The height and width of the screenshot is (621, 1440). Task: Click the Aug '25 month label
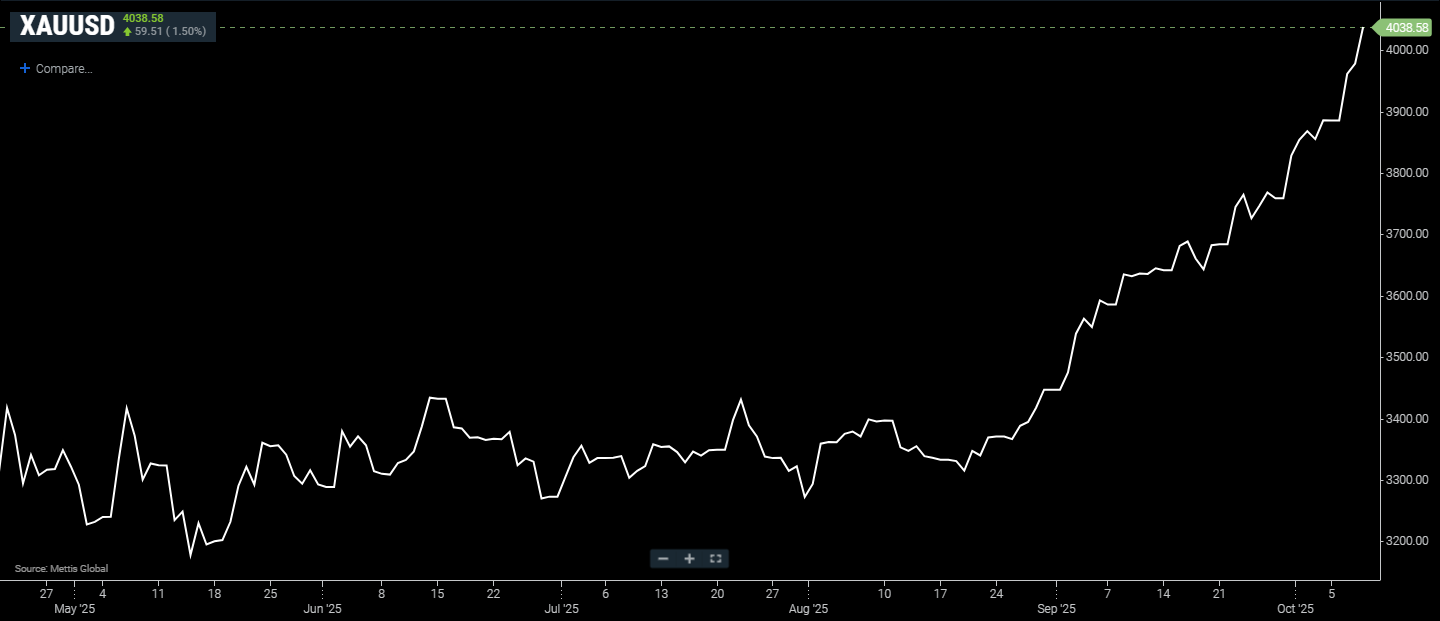point(808,609)
